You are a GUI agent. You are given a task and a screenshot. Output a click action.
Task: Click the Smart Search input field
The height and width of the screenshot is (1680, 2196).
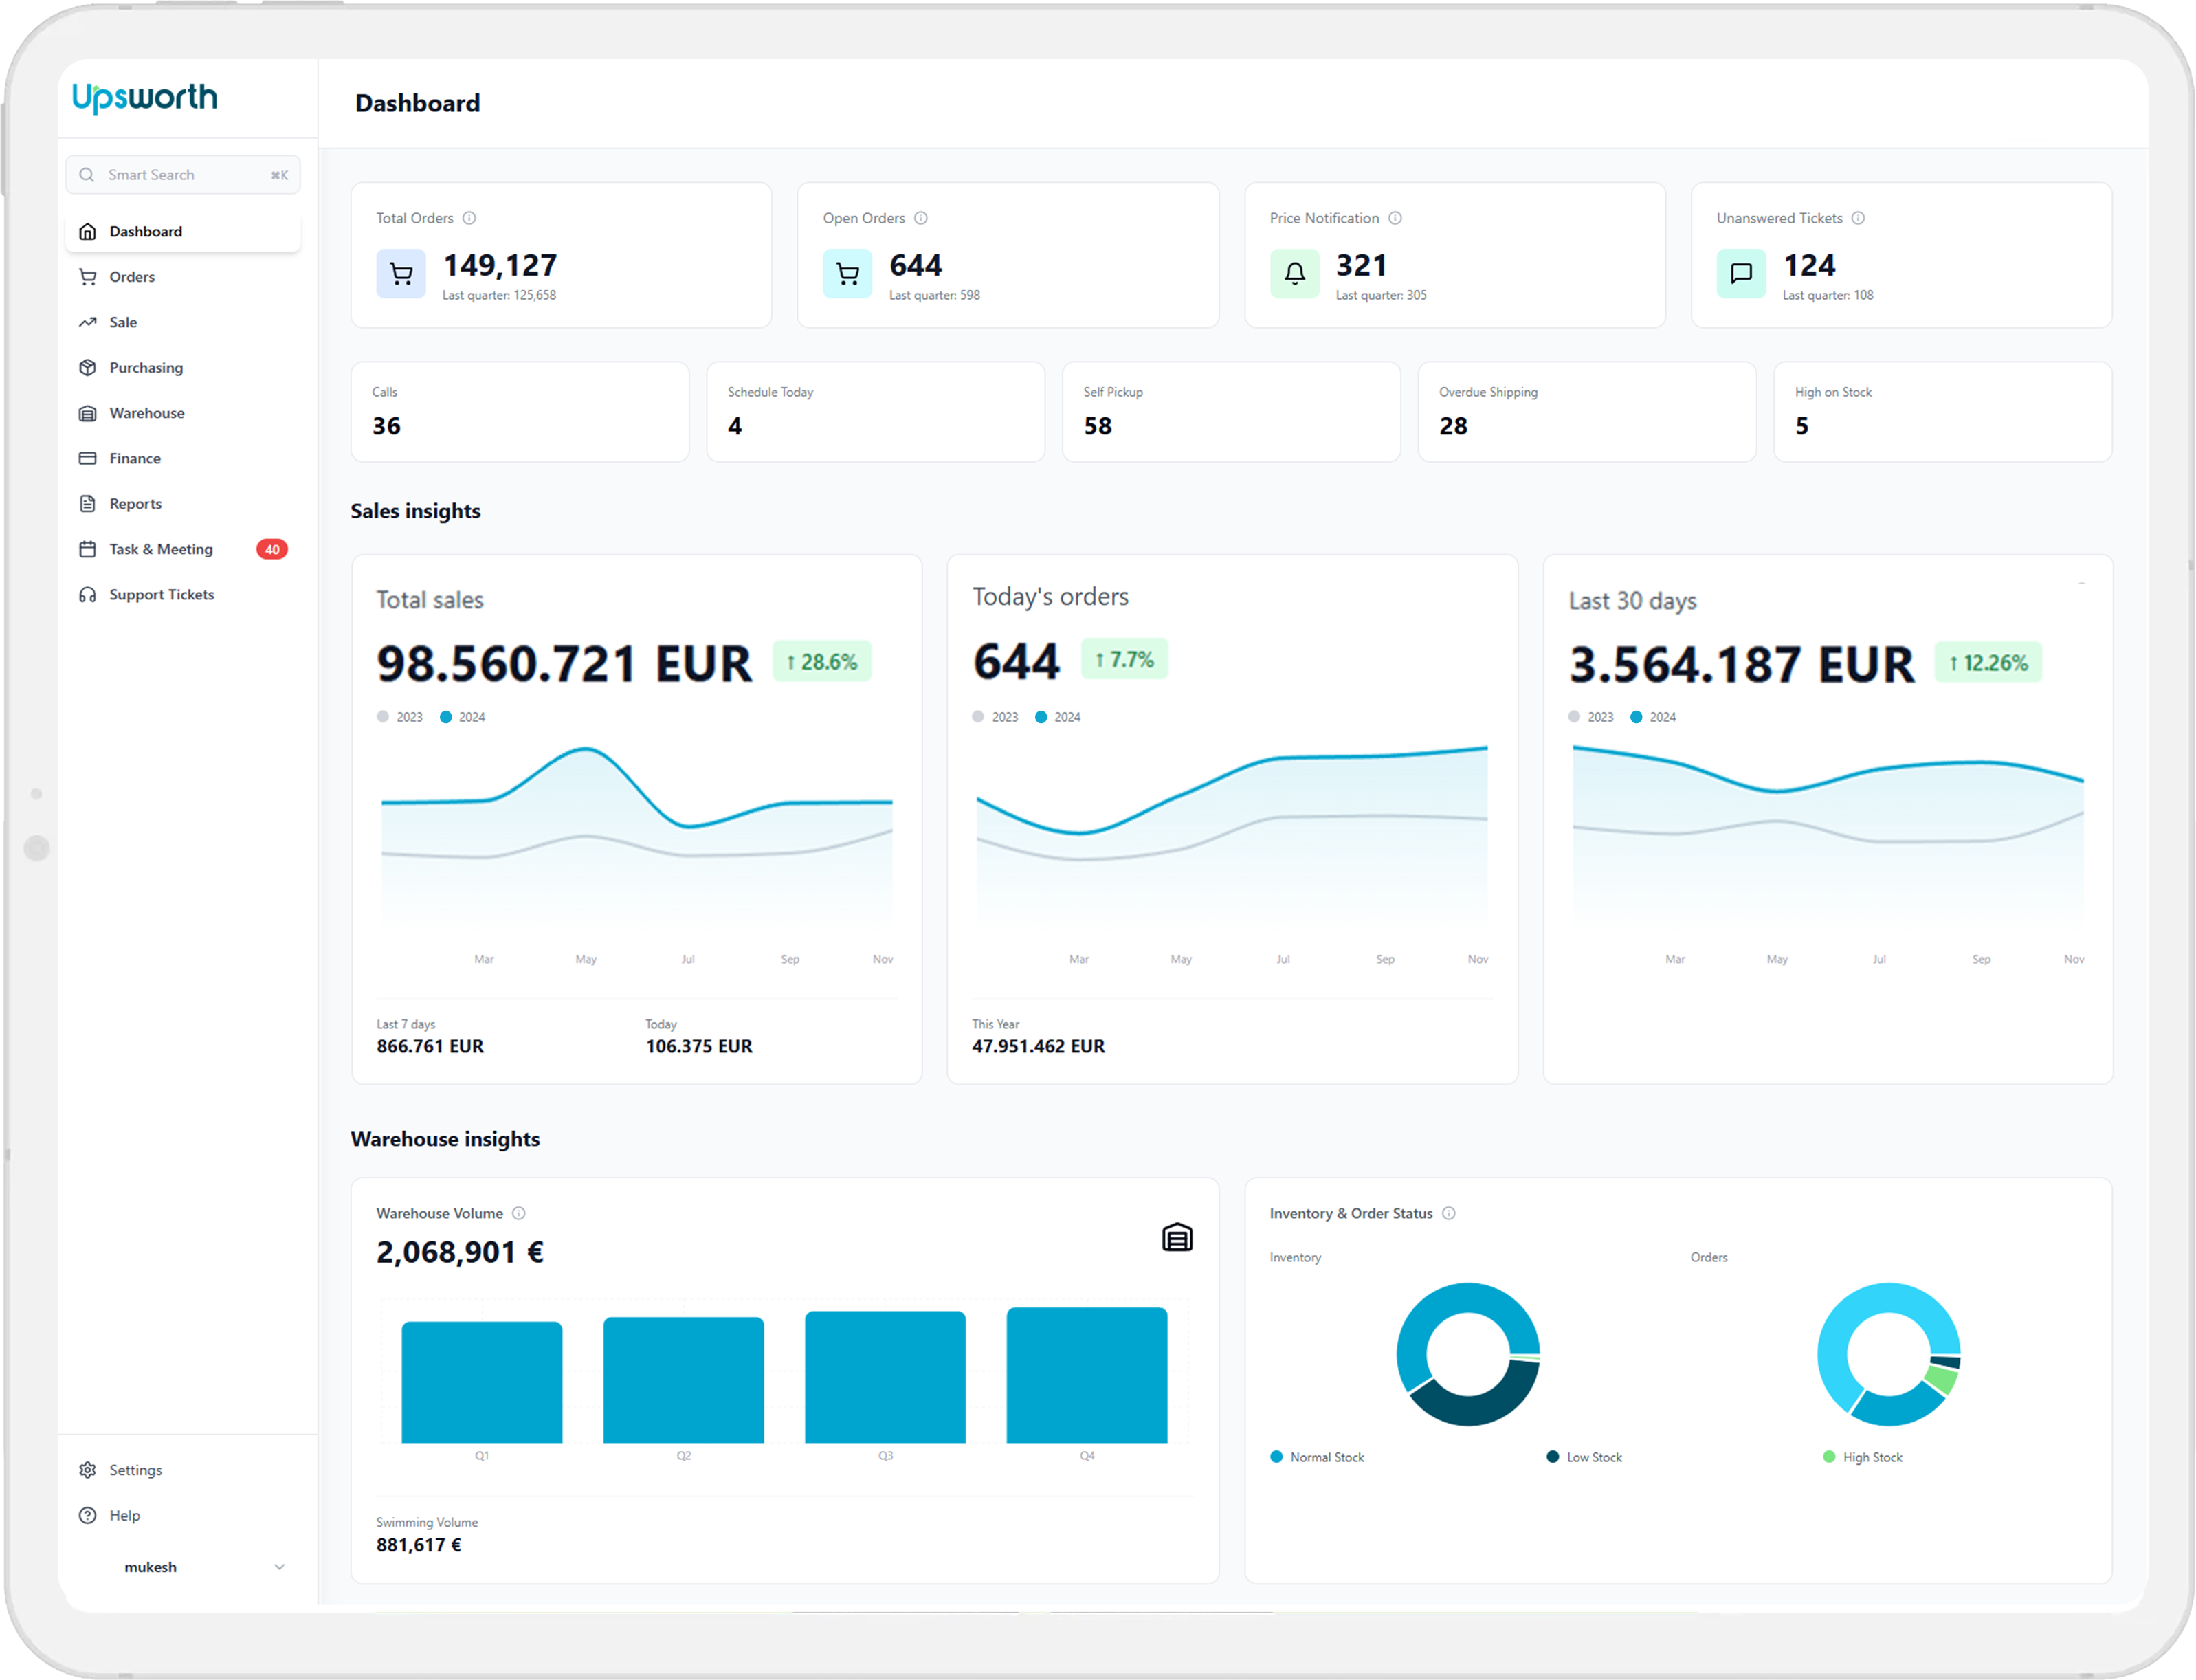click(183, 175)
